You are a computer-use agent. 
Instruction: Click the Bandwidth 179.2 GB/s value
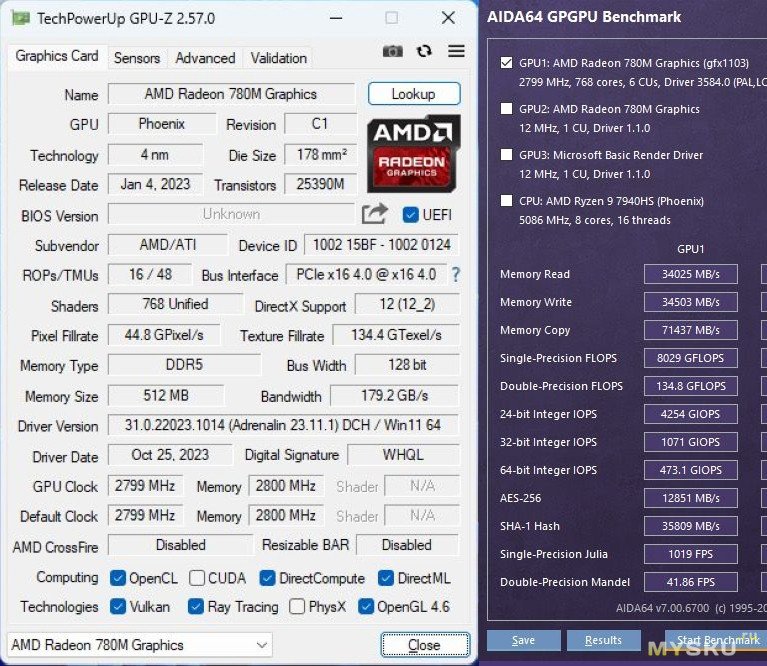[394, 395]
